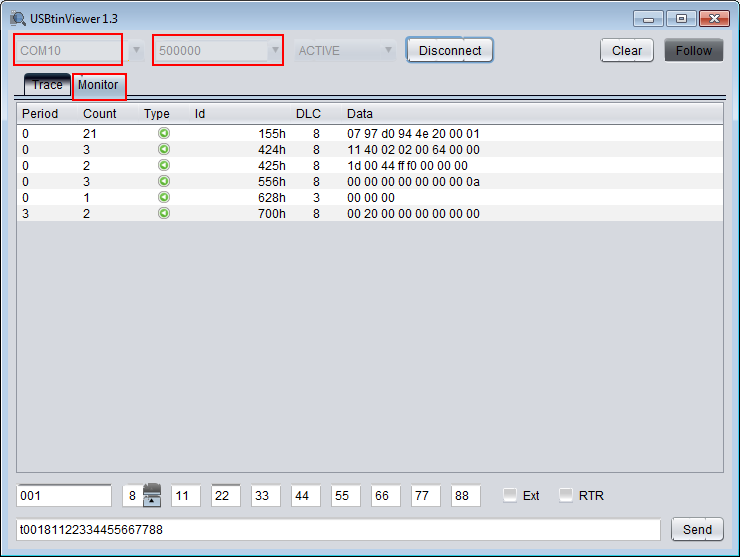
Task: Clear the message list with Clear
Action: [x=626, y=50]
